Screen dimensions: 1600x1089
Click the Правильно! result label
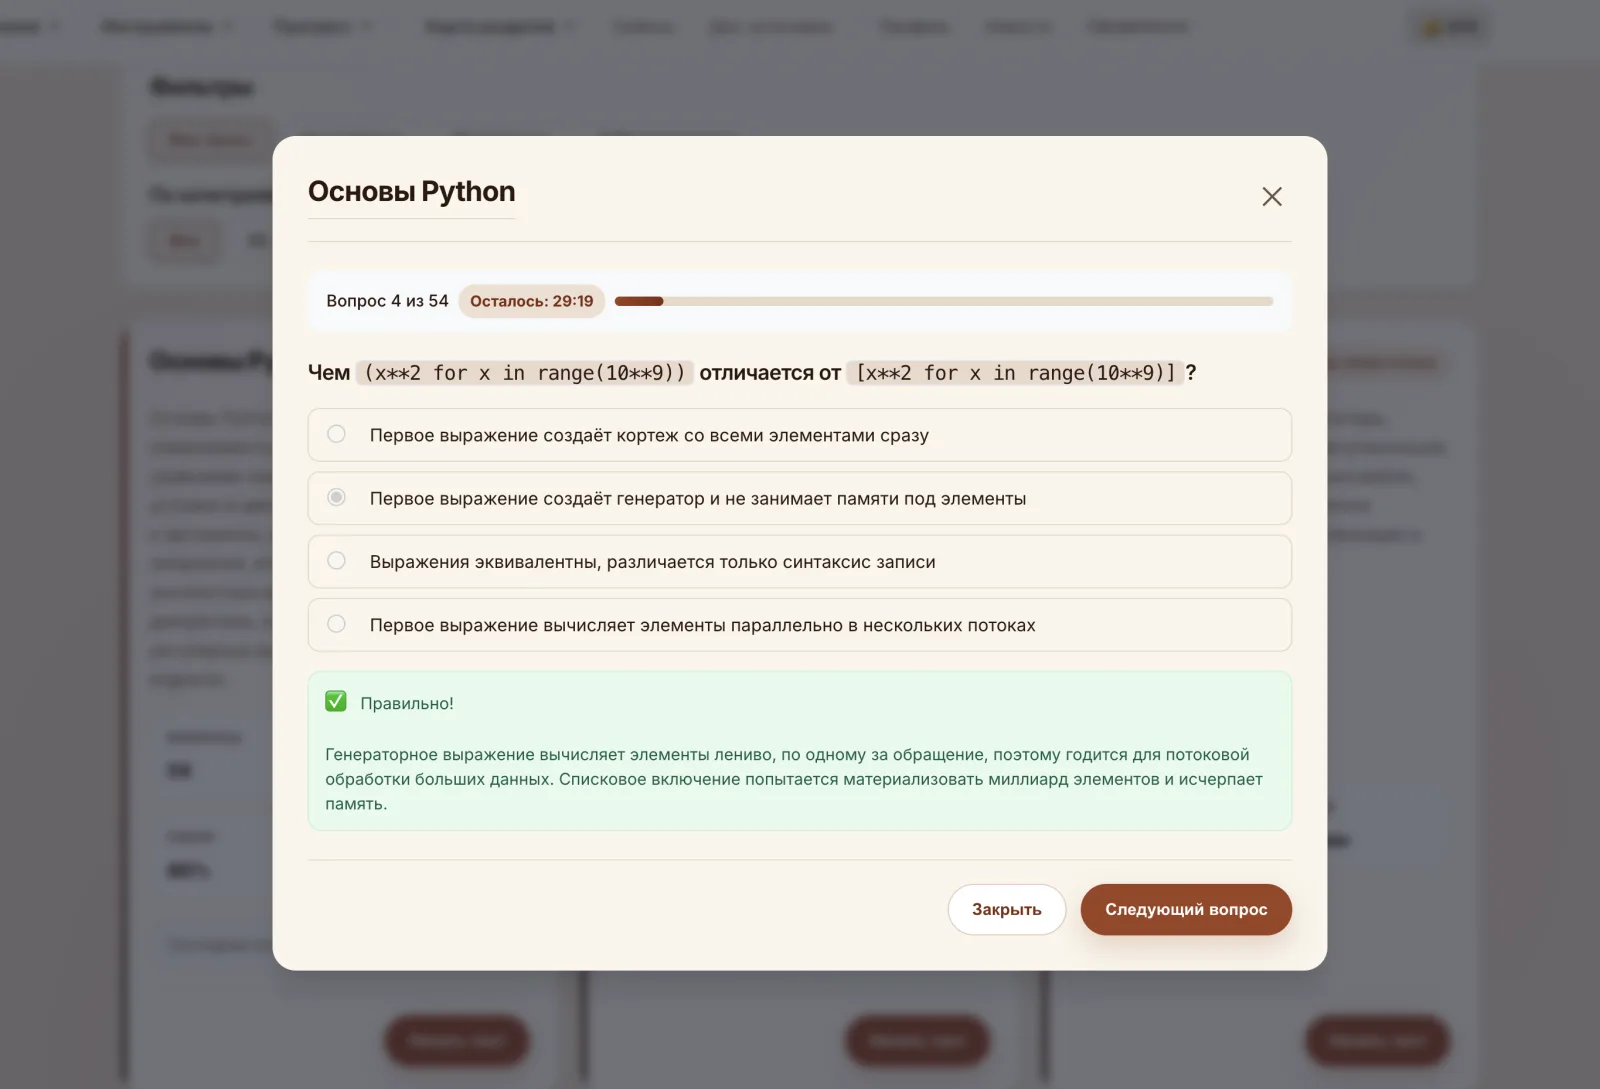click(407, 703)
